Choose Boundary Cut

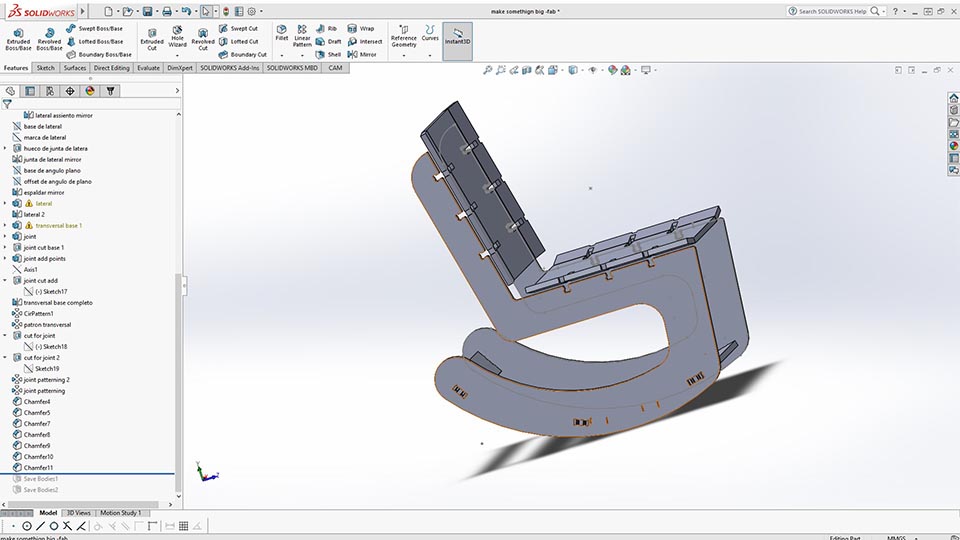(x=242, y=54)
